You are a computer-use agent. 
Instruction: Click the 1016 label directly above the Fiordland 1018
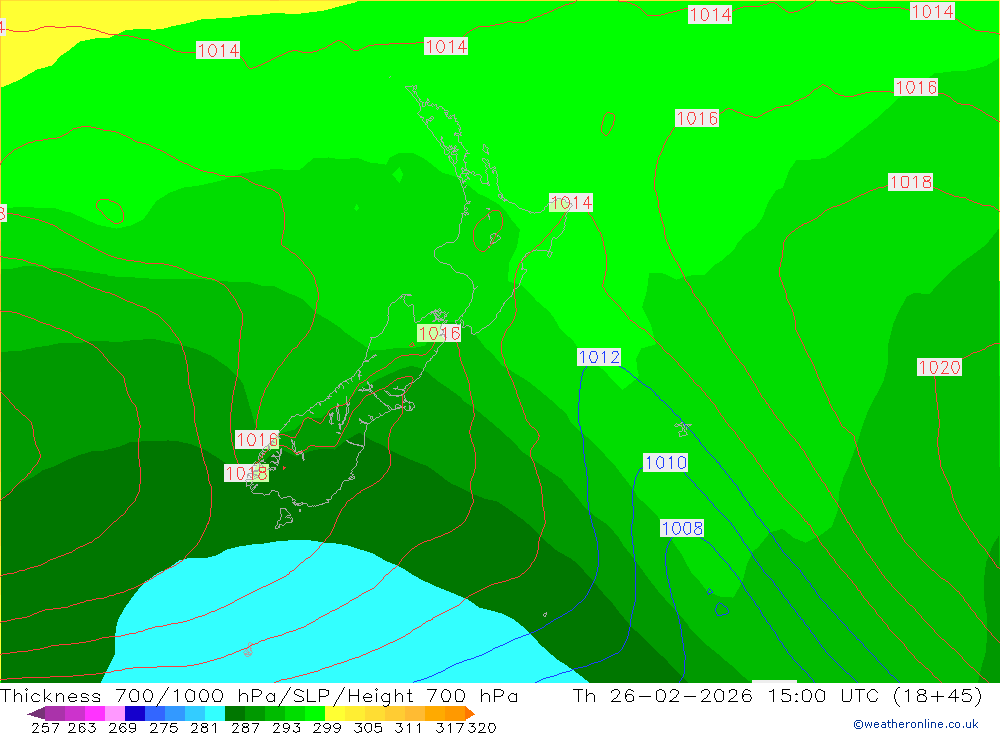pyautogui.click(x=257, y=440)
